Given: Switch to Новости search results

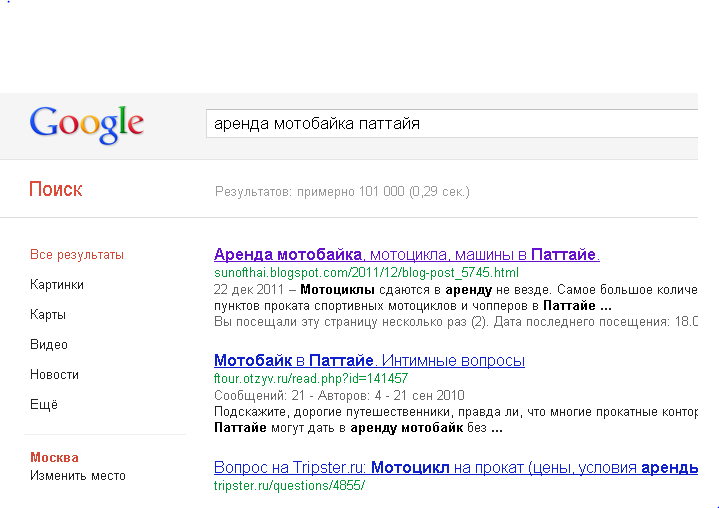Looking at the screenshot, I should (x=54, y=375).
